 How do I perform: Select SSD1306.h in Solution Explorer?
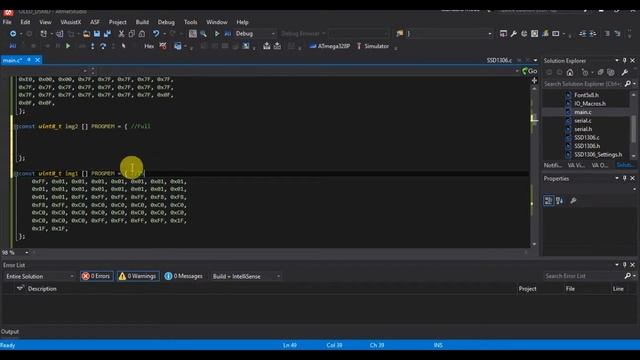click(x=587, y=146)
